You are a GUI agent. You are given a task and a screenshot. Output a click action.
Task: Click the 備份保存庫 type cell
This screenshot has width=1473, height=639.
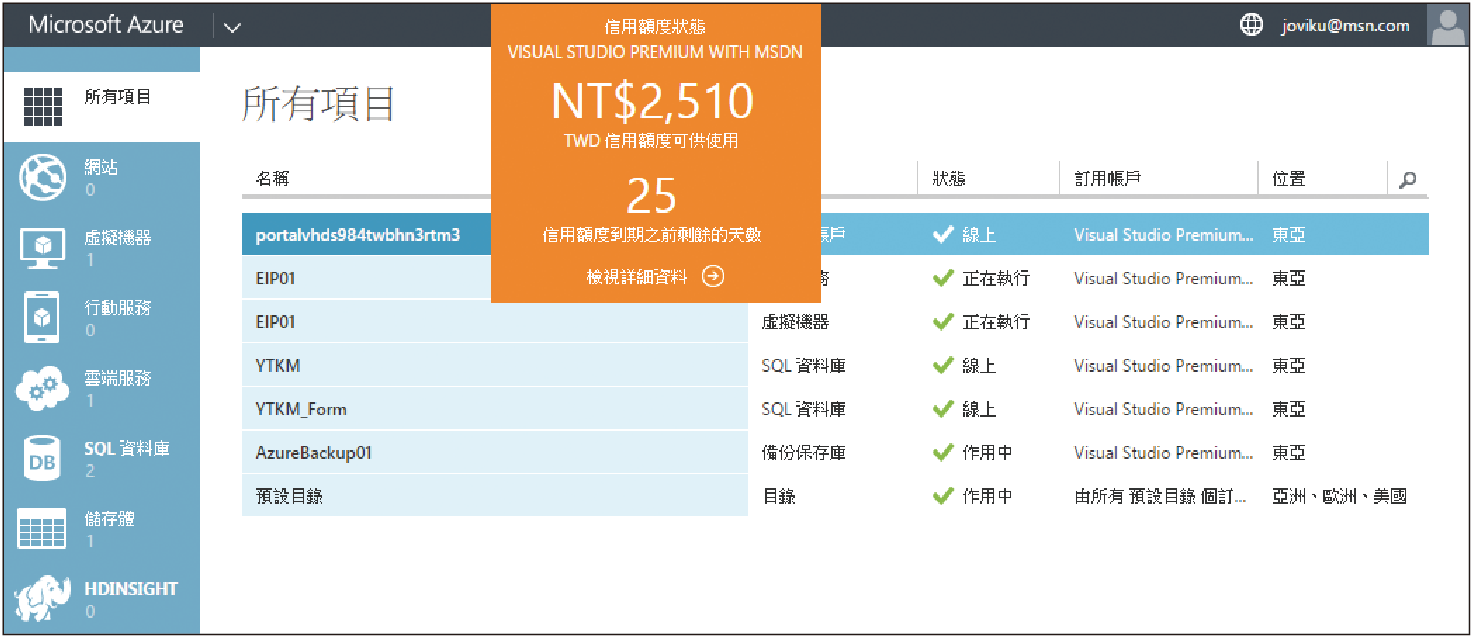(804, 453)
